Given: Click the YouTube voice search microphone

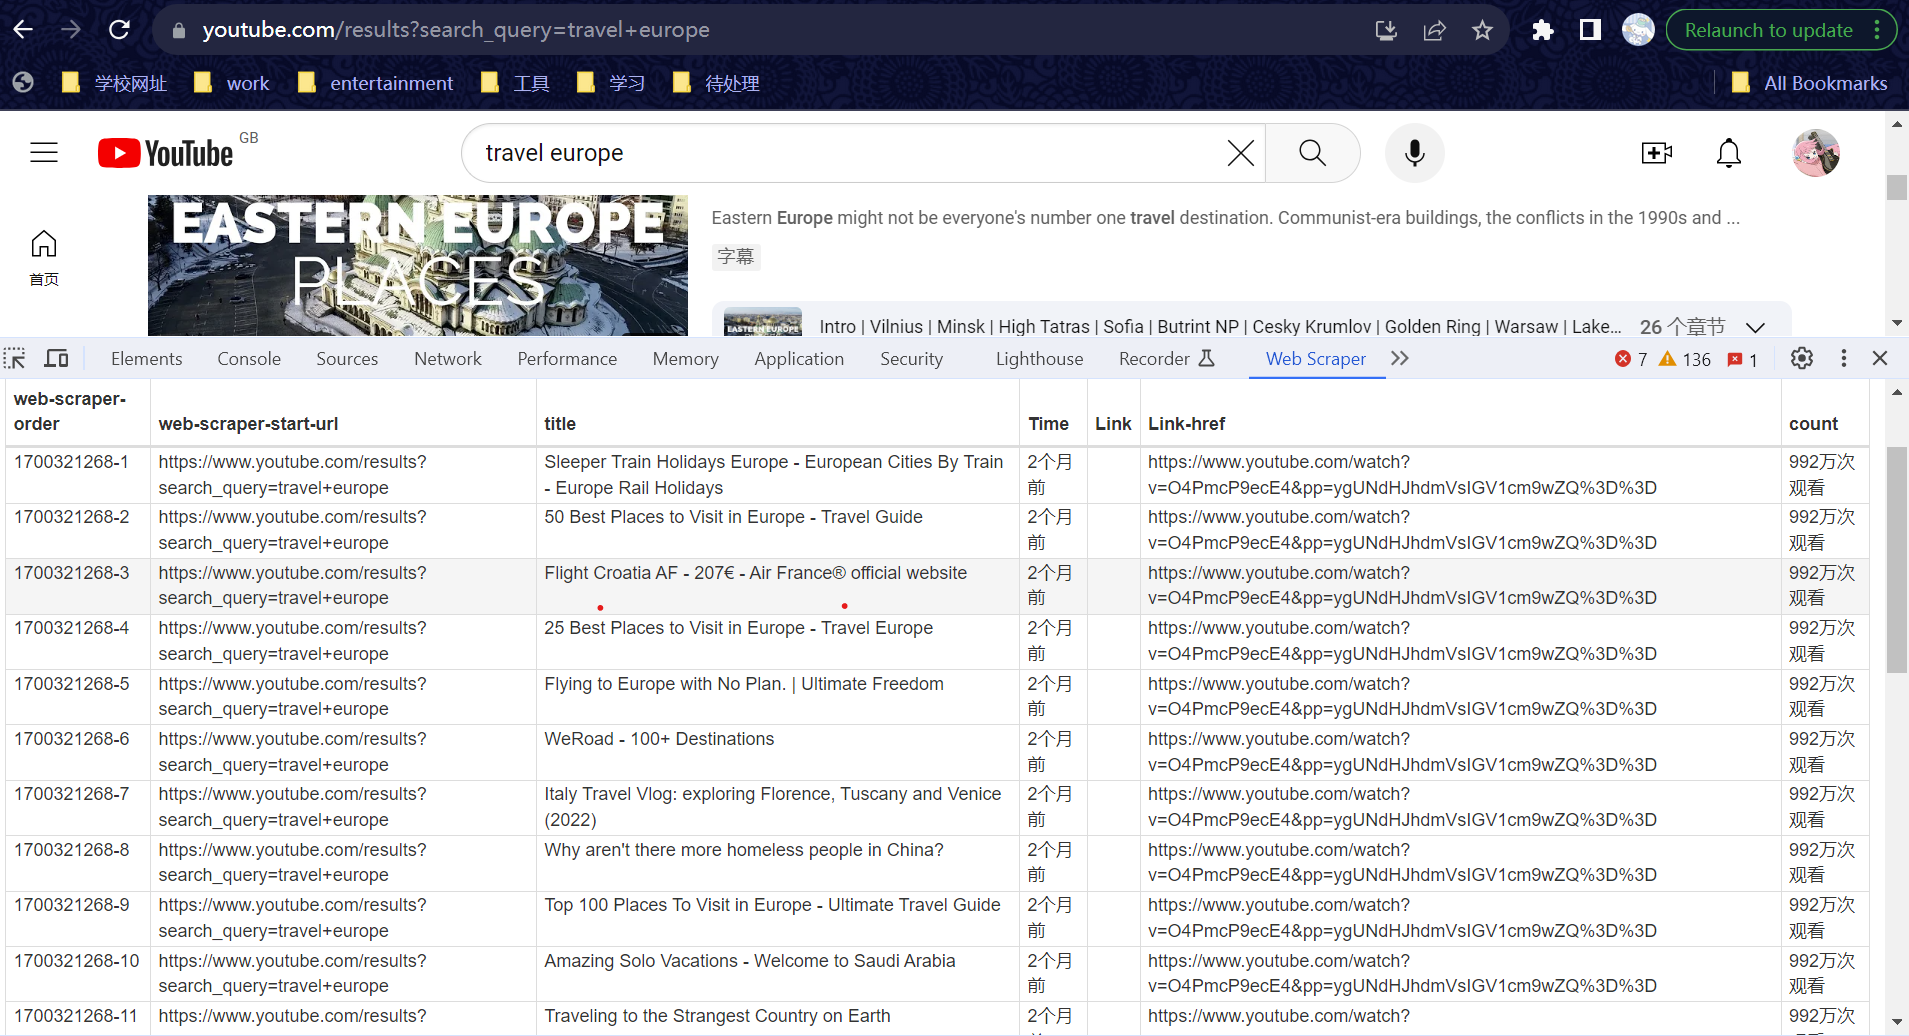Looking at the screenshot, I should point(1414,153).
